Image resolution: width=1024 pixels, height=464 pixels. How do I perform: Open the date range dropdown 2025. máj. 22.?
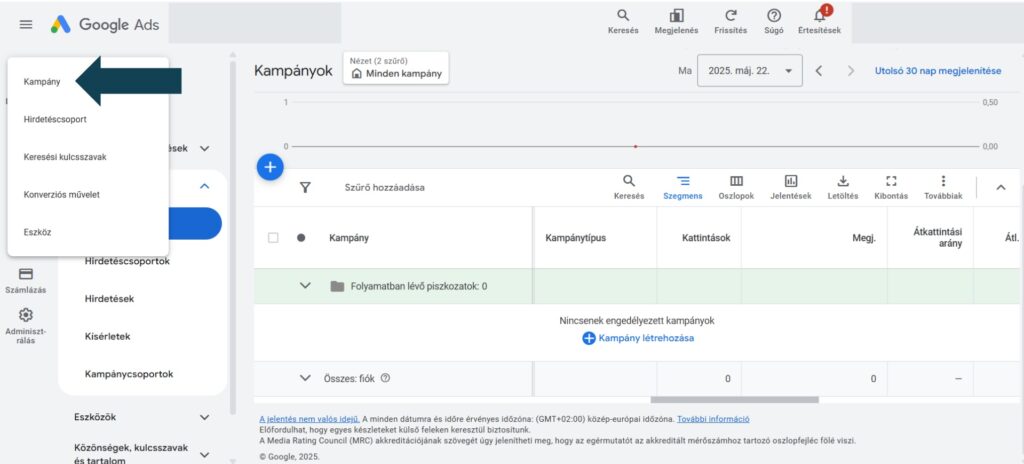click(749, 71)
